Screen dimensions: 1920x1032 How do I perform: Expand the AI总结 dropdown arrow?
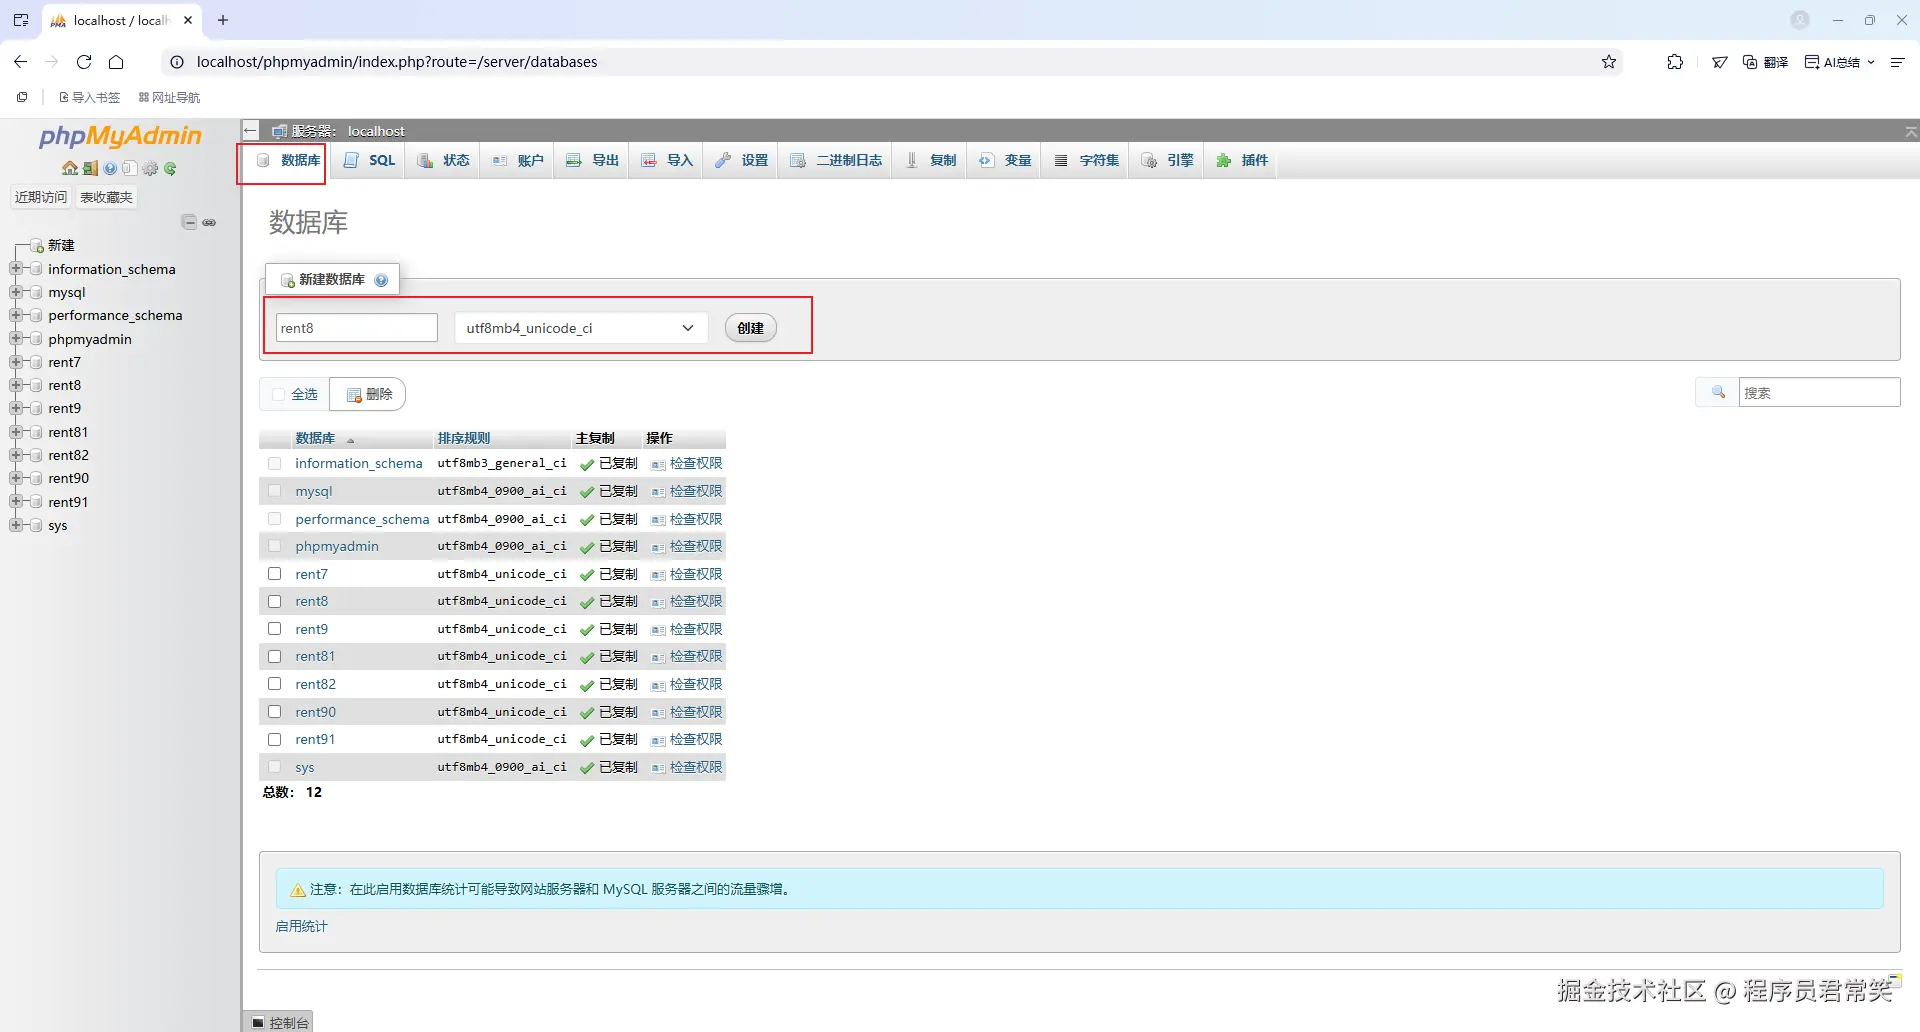click(x=1871, y=62)
